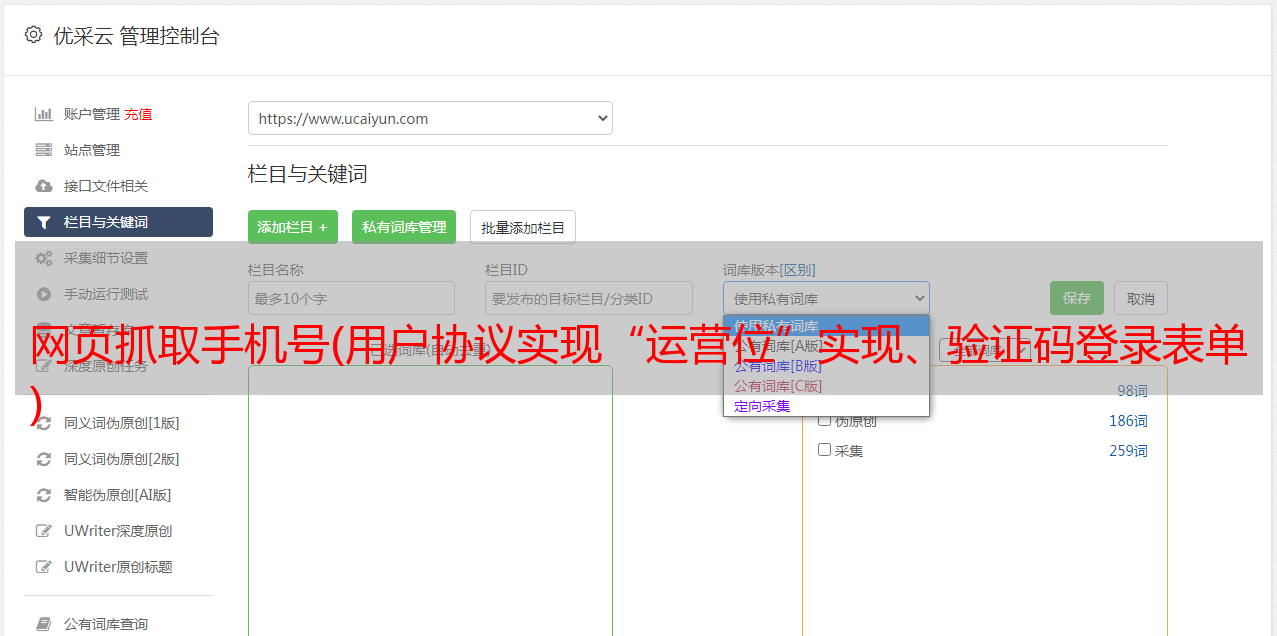Open the https://www.ucaiyun.com site dropdown
The width and height of the screenshot is (1277, 636).
(x=430, y=118)
